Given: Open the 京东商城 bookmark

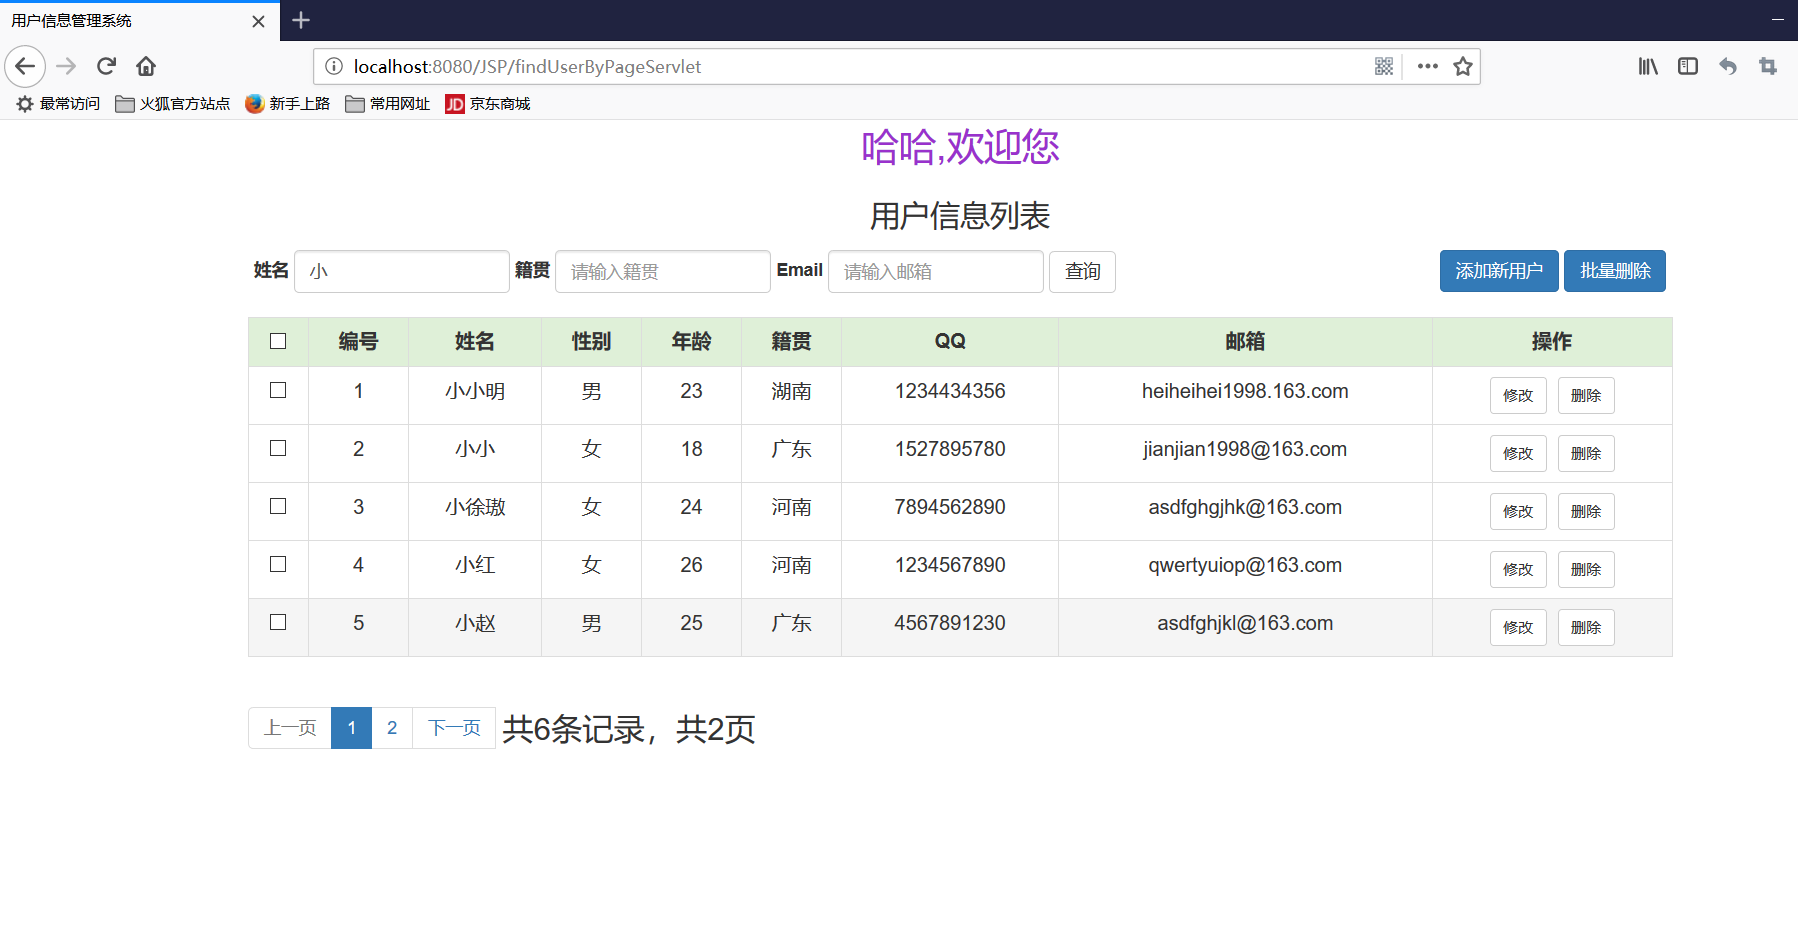Looking at the screenshot, I should pyautogui.click(x=488, y=103).
